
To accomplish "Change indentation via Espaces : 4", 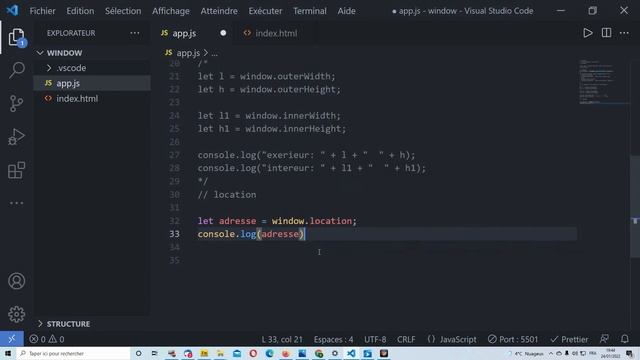I will coord(333,339).
